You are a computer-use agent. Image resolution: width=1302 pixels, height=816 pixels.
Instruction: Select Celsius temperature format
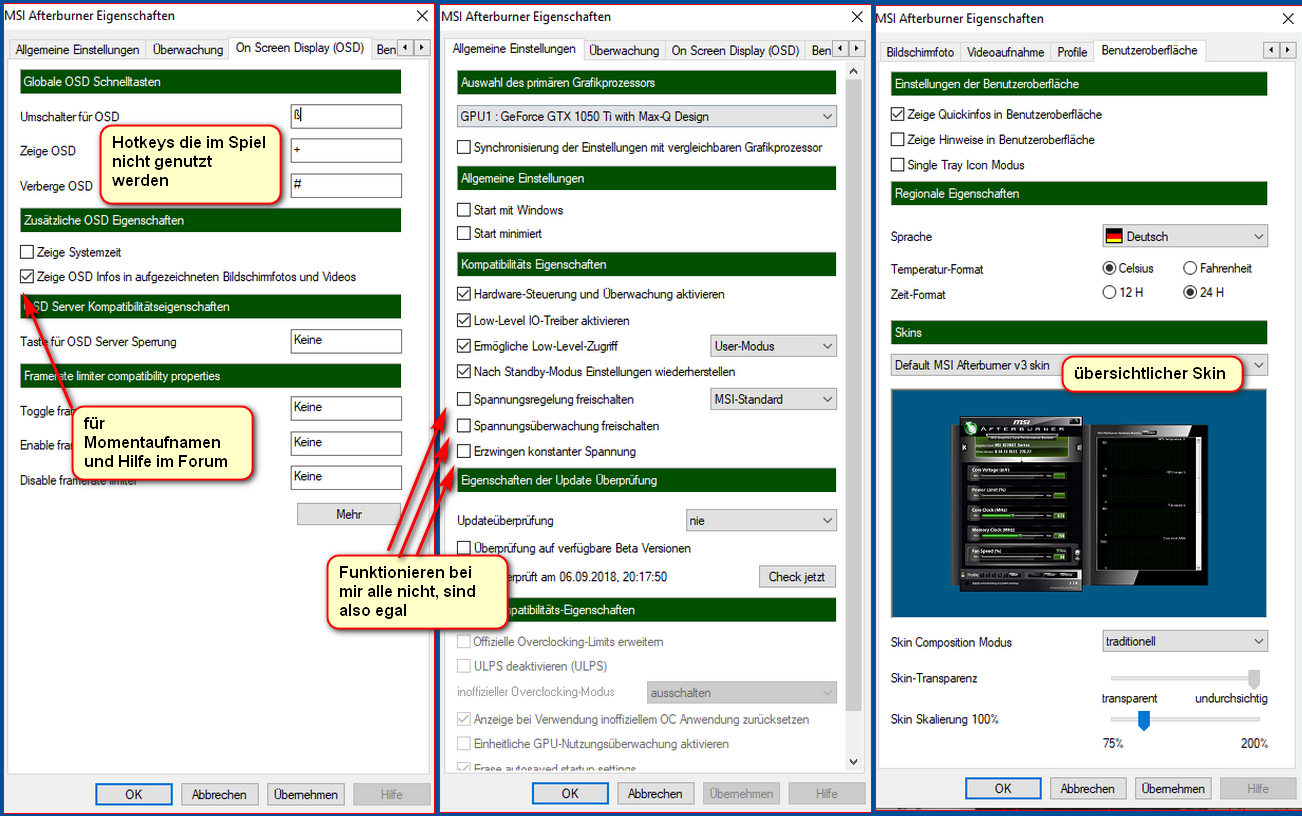tap(1109, 268)
